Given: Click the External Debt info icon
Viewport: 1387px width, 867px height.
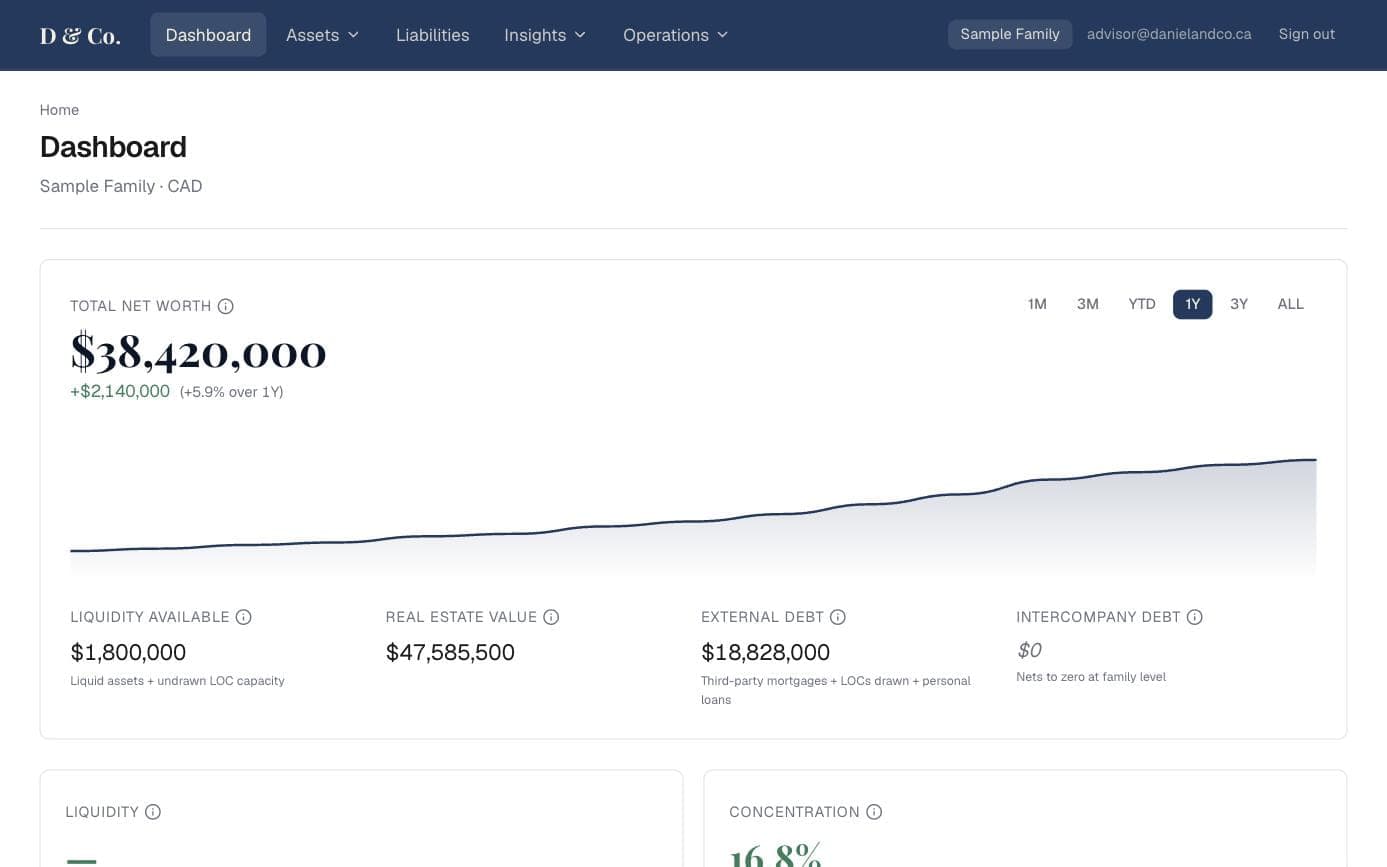Looking at the screenshot, I should pos(838,617).
